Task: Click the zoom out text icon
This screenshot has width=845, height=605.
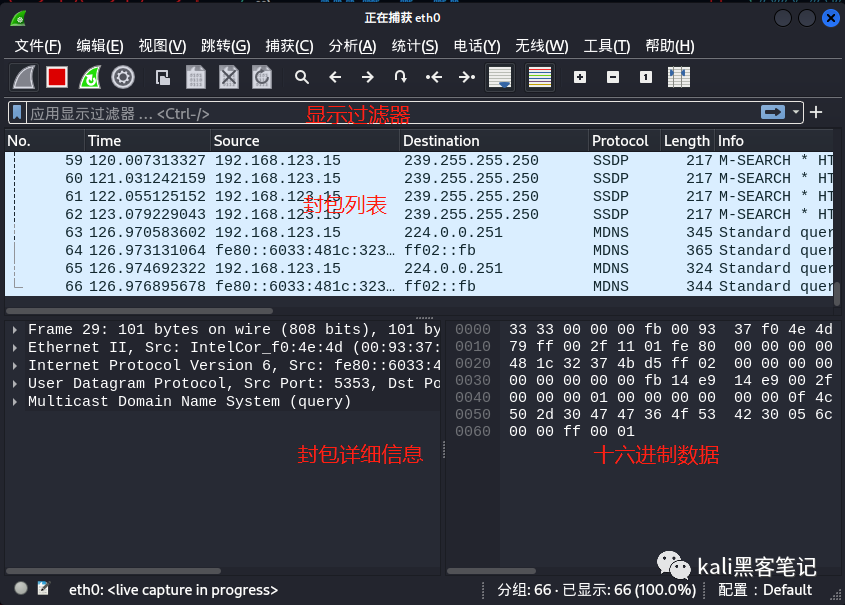Action: 613,78
